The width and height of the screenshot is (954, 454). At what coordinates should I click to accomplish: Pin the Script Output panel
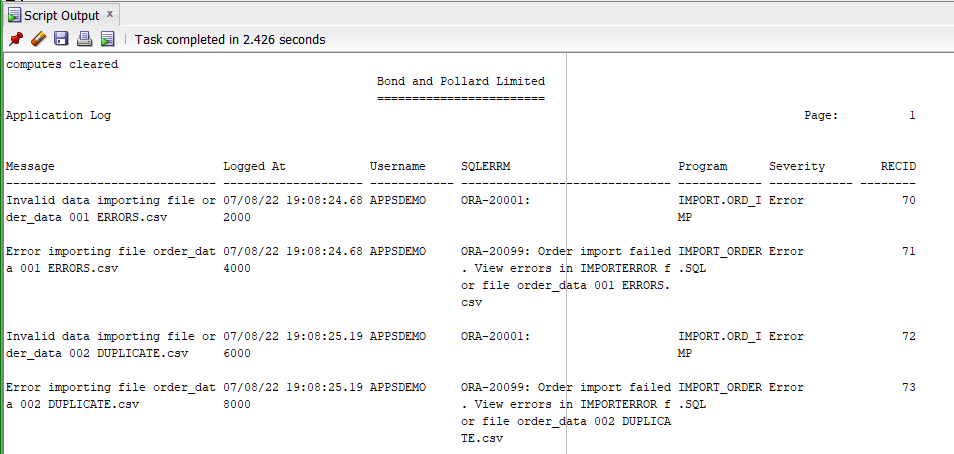[16, 39]
